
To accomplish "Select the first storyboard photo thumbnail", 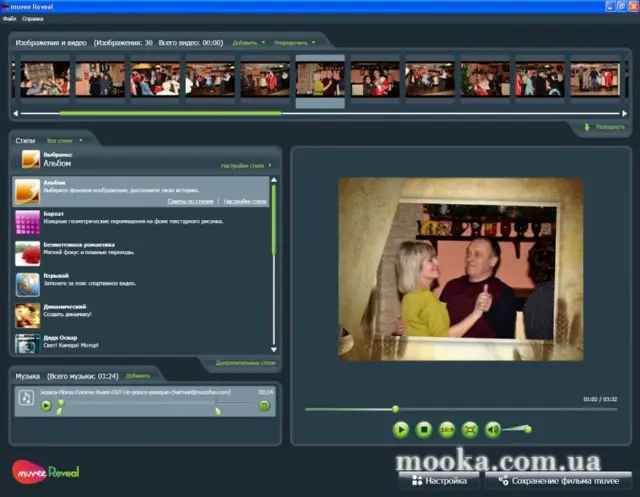I will (x=45, y=79).
